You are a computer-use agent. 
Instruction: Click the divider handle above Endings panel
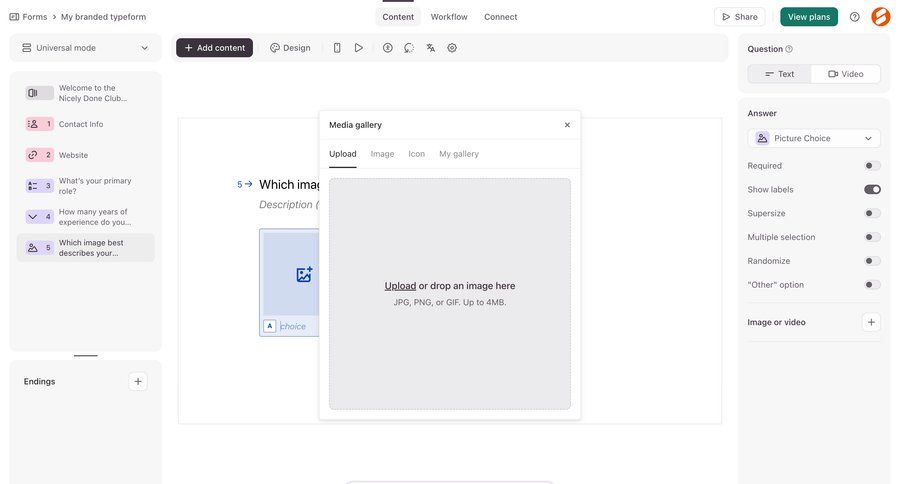point(86,356)
